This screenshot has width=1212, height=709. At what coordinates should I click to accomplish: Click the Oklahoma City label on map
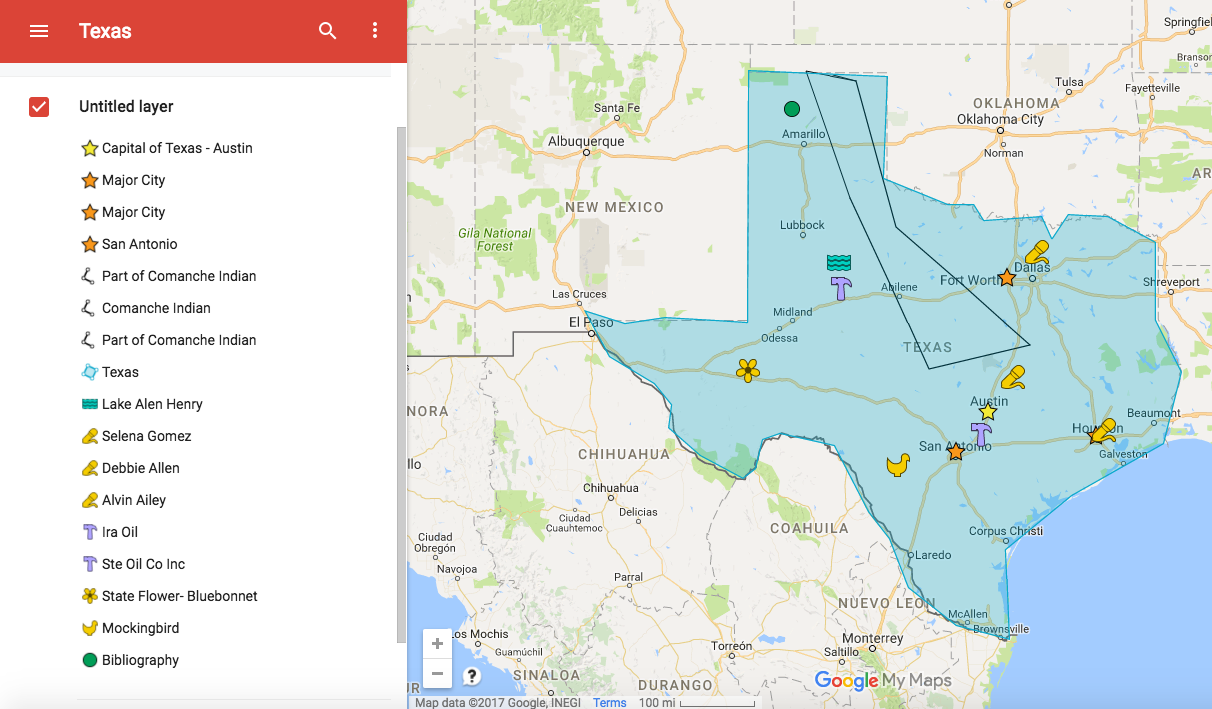(x=1000, y=119)
